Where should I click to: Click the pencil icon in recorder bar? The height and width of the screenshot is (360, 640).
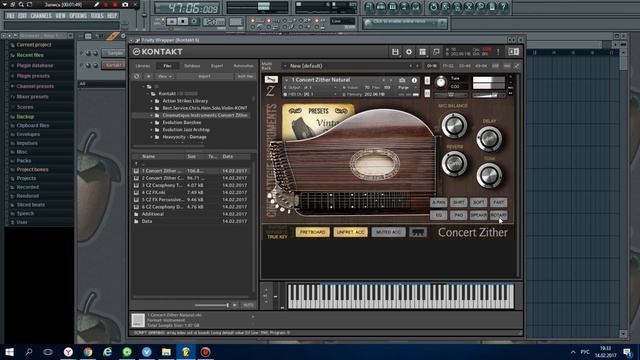coord(96,4)
